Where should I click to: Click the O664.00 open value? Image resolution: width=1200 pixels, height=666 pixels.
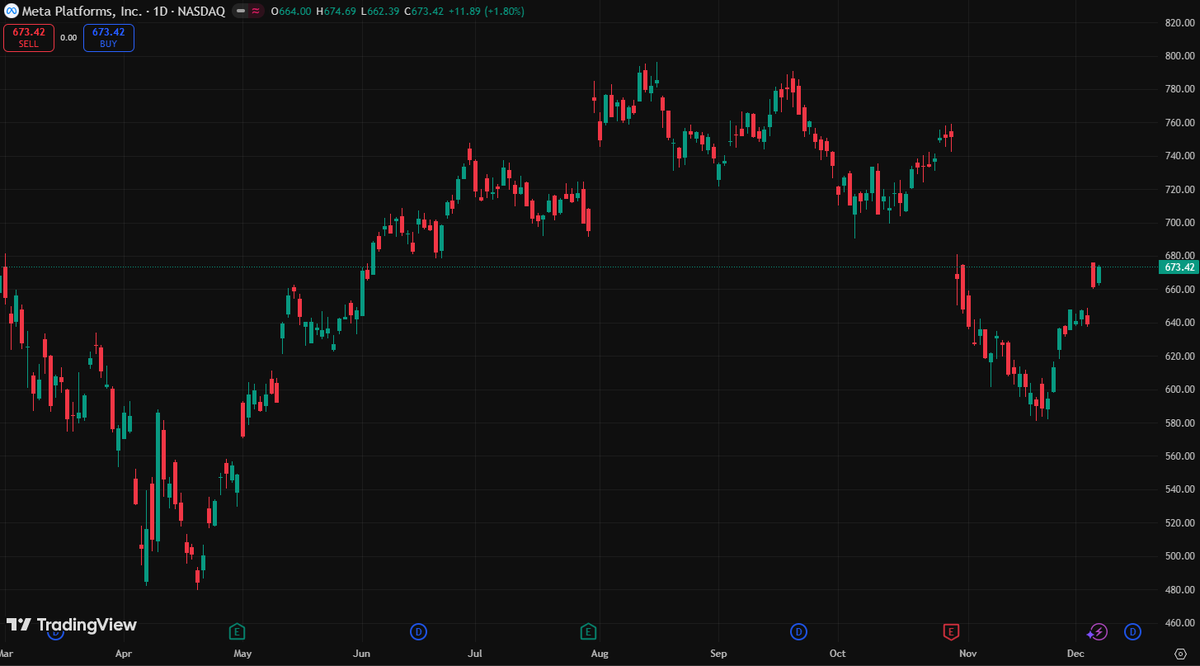coord(290,11)
